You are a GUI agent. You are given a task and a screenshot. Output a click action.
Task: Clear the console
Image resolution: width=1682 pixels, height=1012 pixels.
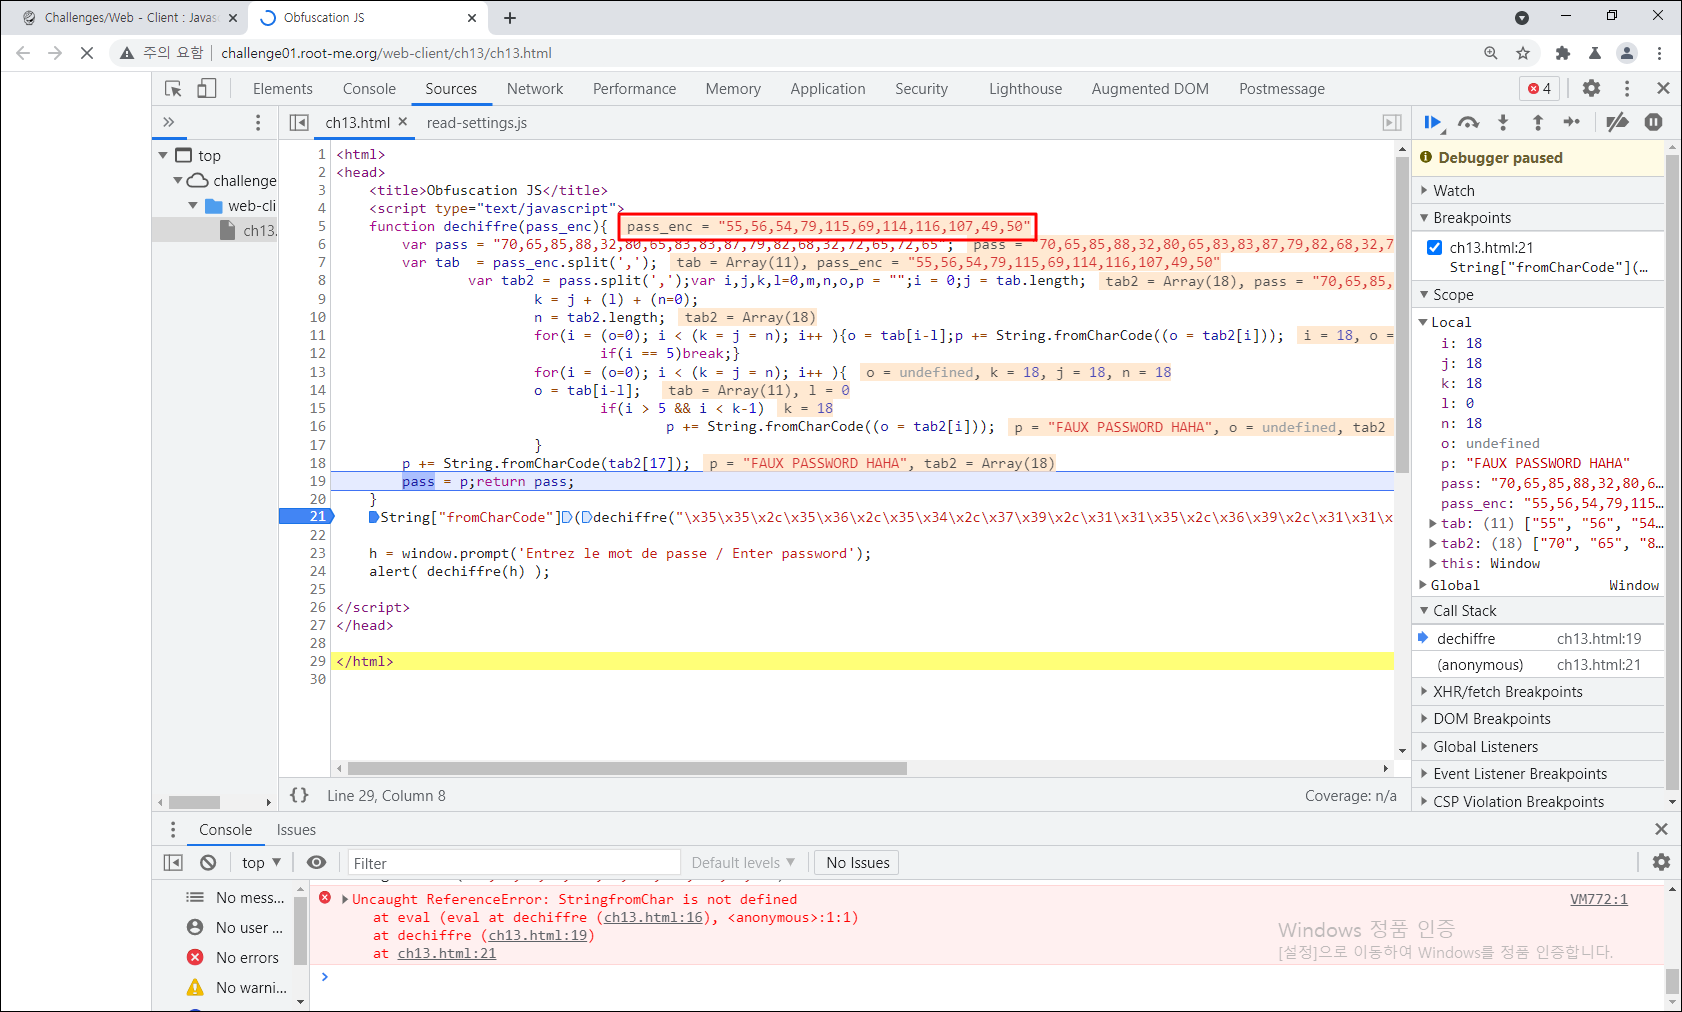click(208, 862)
